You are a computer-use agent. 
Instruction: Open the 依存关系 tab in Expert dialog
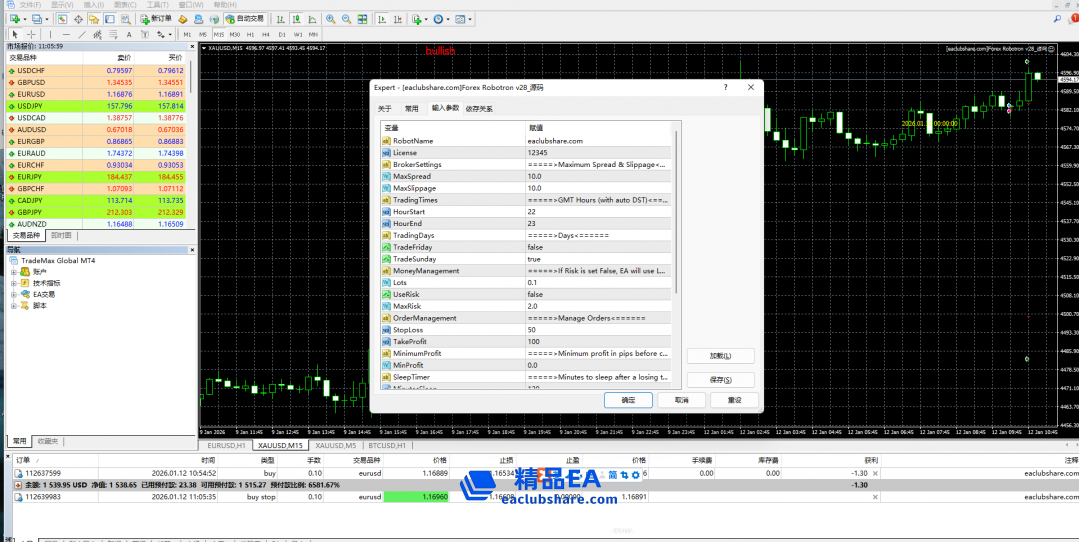coord(476,108)
